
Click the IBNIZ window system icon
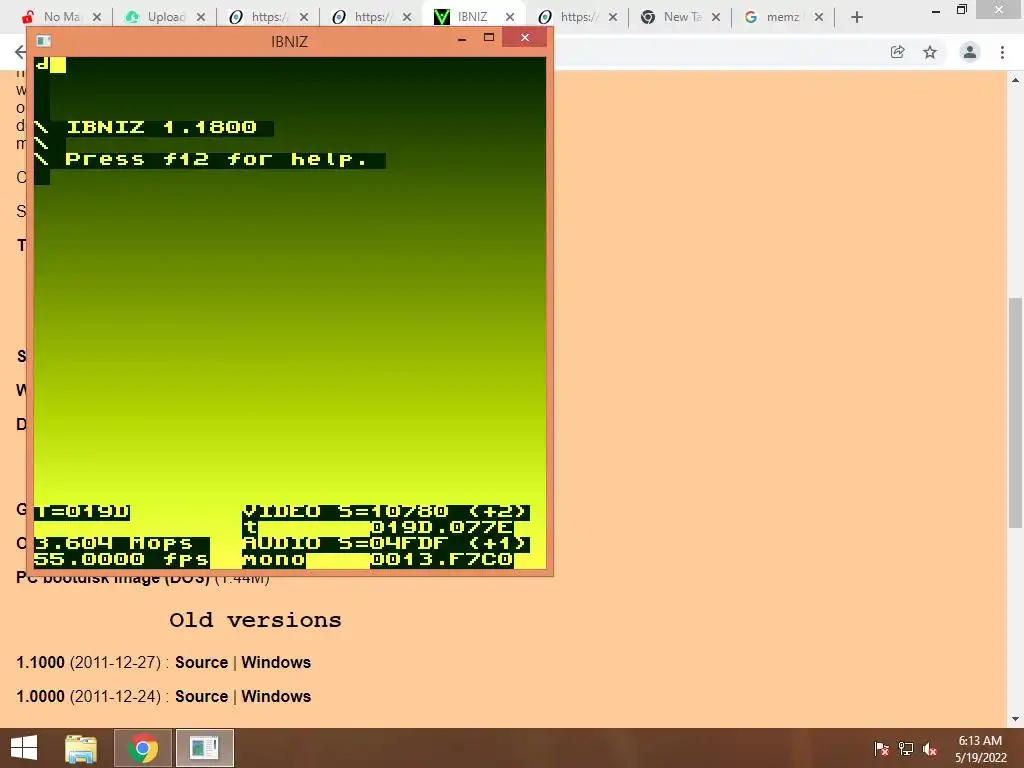coord(44,40)
